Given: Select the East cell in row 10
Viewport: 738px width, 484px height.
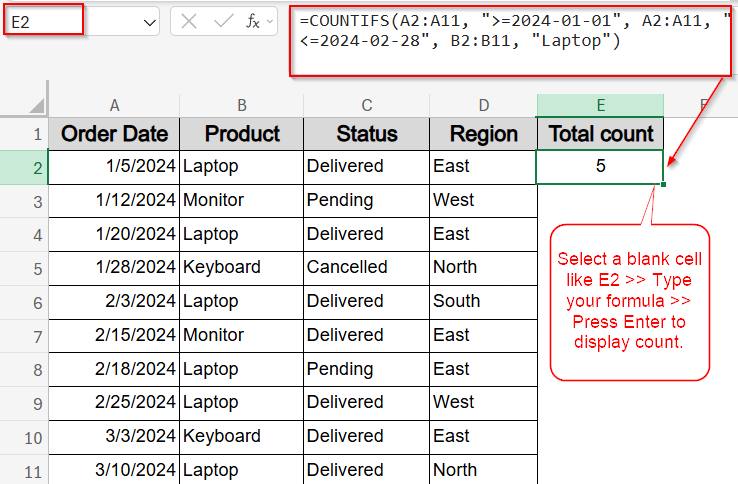Looking at the screenshot, I should [x=483, y=437].
